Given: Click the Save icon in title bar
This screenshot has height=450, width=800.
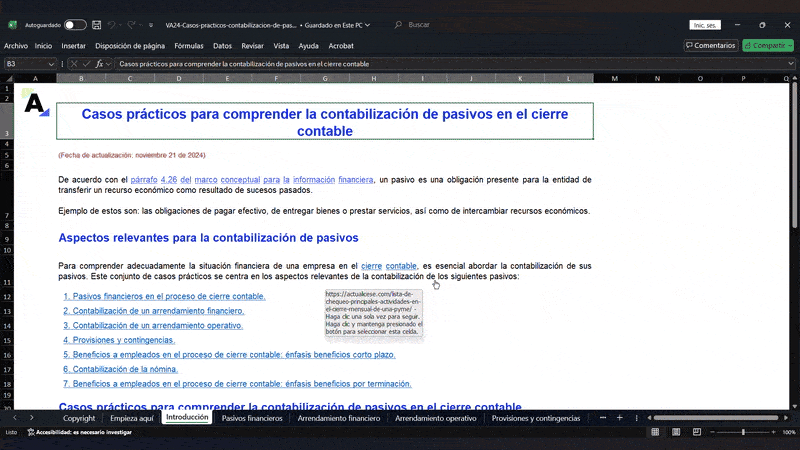Looking at the screenshot, I should 96,24.
